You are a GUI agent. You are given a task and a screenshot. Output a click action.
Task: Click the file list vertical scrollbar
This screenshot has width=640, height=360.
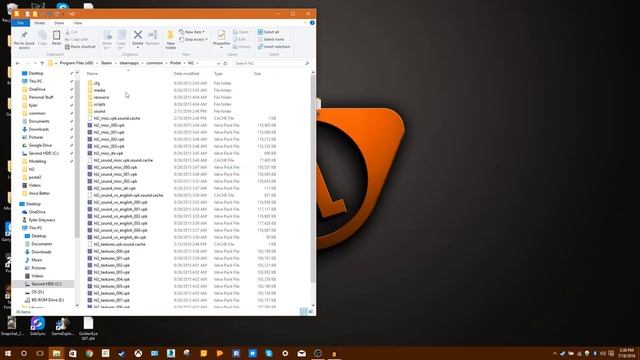coord(313,179)
